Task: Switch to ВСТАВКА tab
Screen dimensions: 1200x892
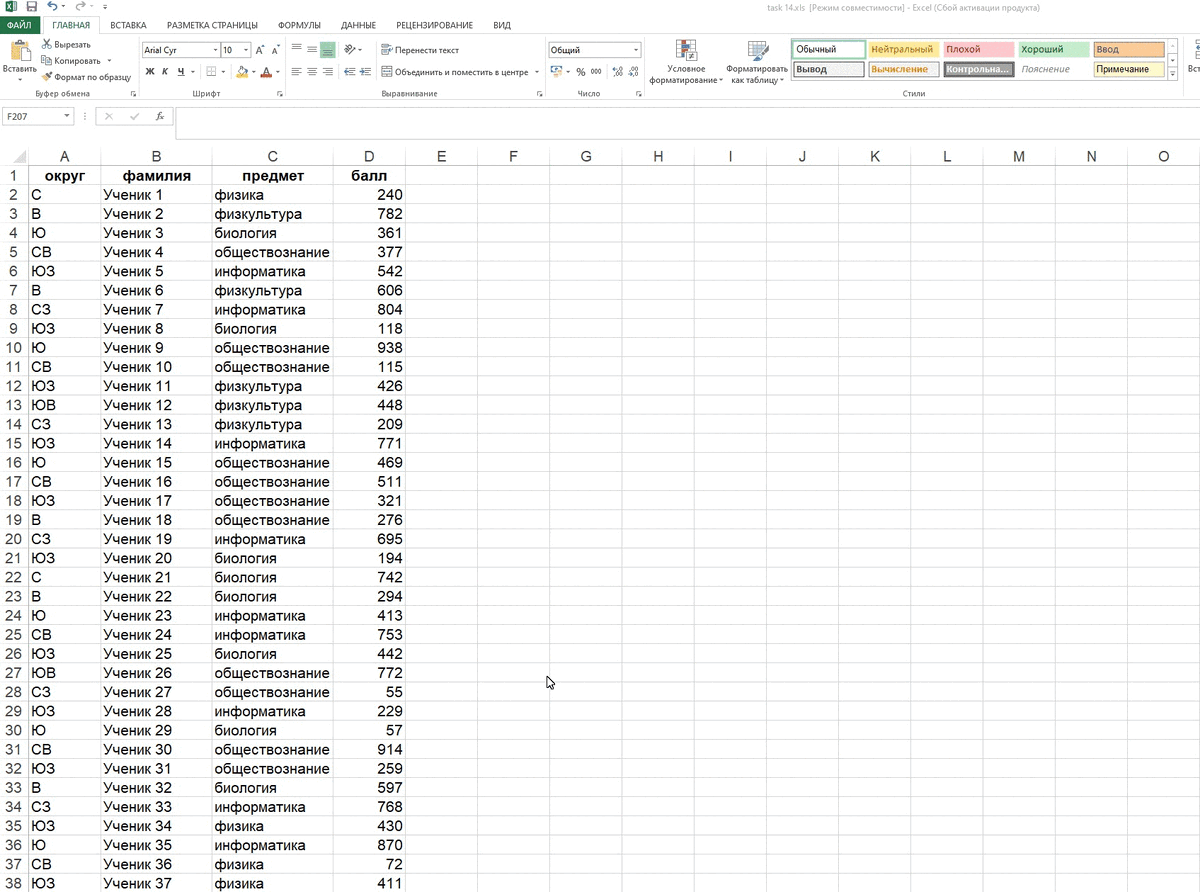Action: pos(128,25)
